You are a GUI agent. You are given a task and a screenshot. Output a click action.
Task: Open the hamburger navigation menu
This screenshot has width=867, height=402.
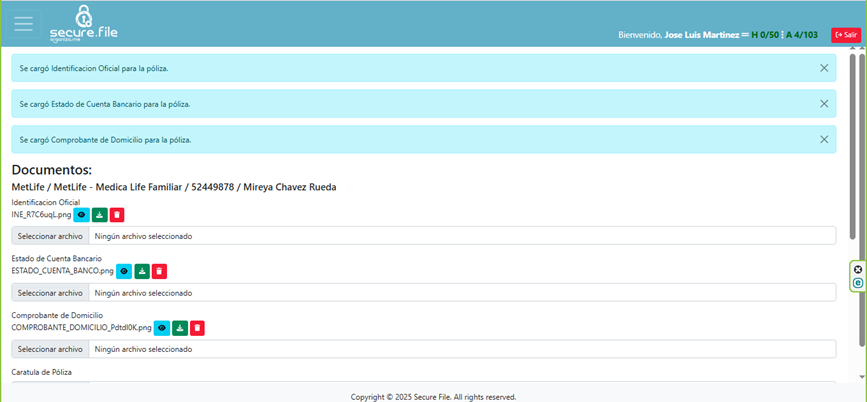coord(23,25)
